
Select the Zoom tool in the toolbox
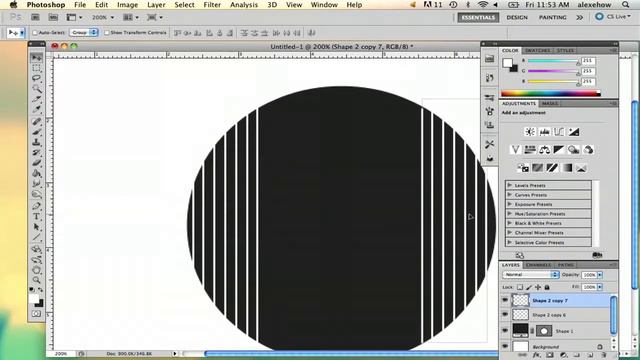tap(36, 280)
